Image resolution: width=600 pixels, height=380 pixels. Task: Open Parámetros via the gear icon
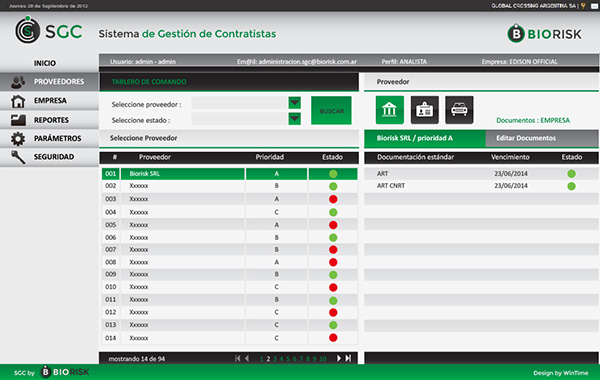18,139
